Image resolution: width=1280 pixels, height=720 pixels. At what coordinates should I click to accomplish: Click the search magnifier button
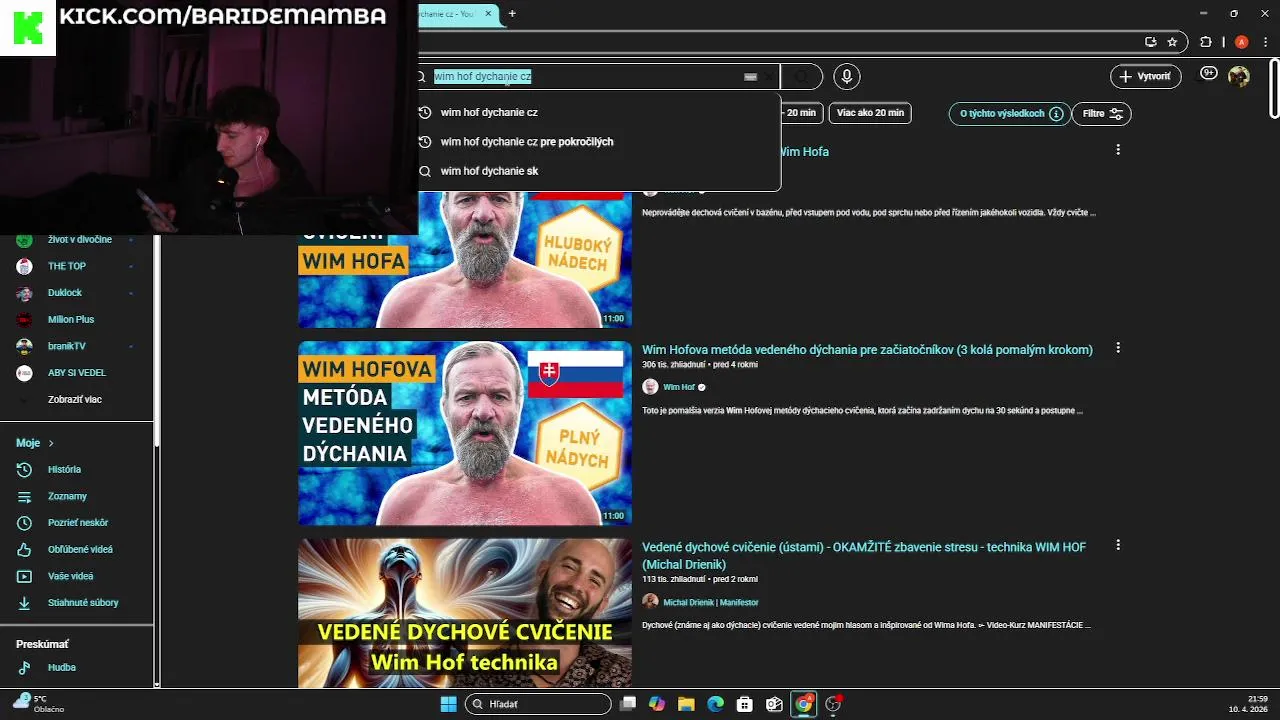pyautogui.click(x=801, y=76)
